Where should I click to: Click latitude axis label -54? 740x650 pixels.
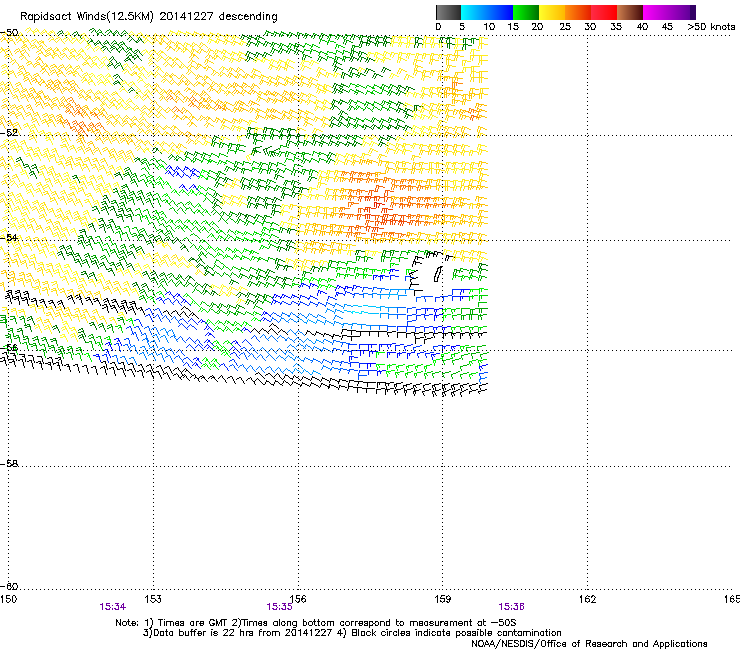pyautogui.click(x=9, y=237)
